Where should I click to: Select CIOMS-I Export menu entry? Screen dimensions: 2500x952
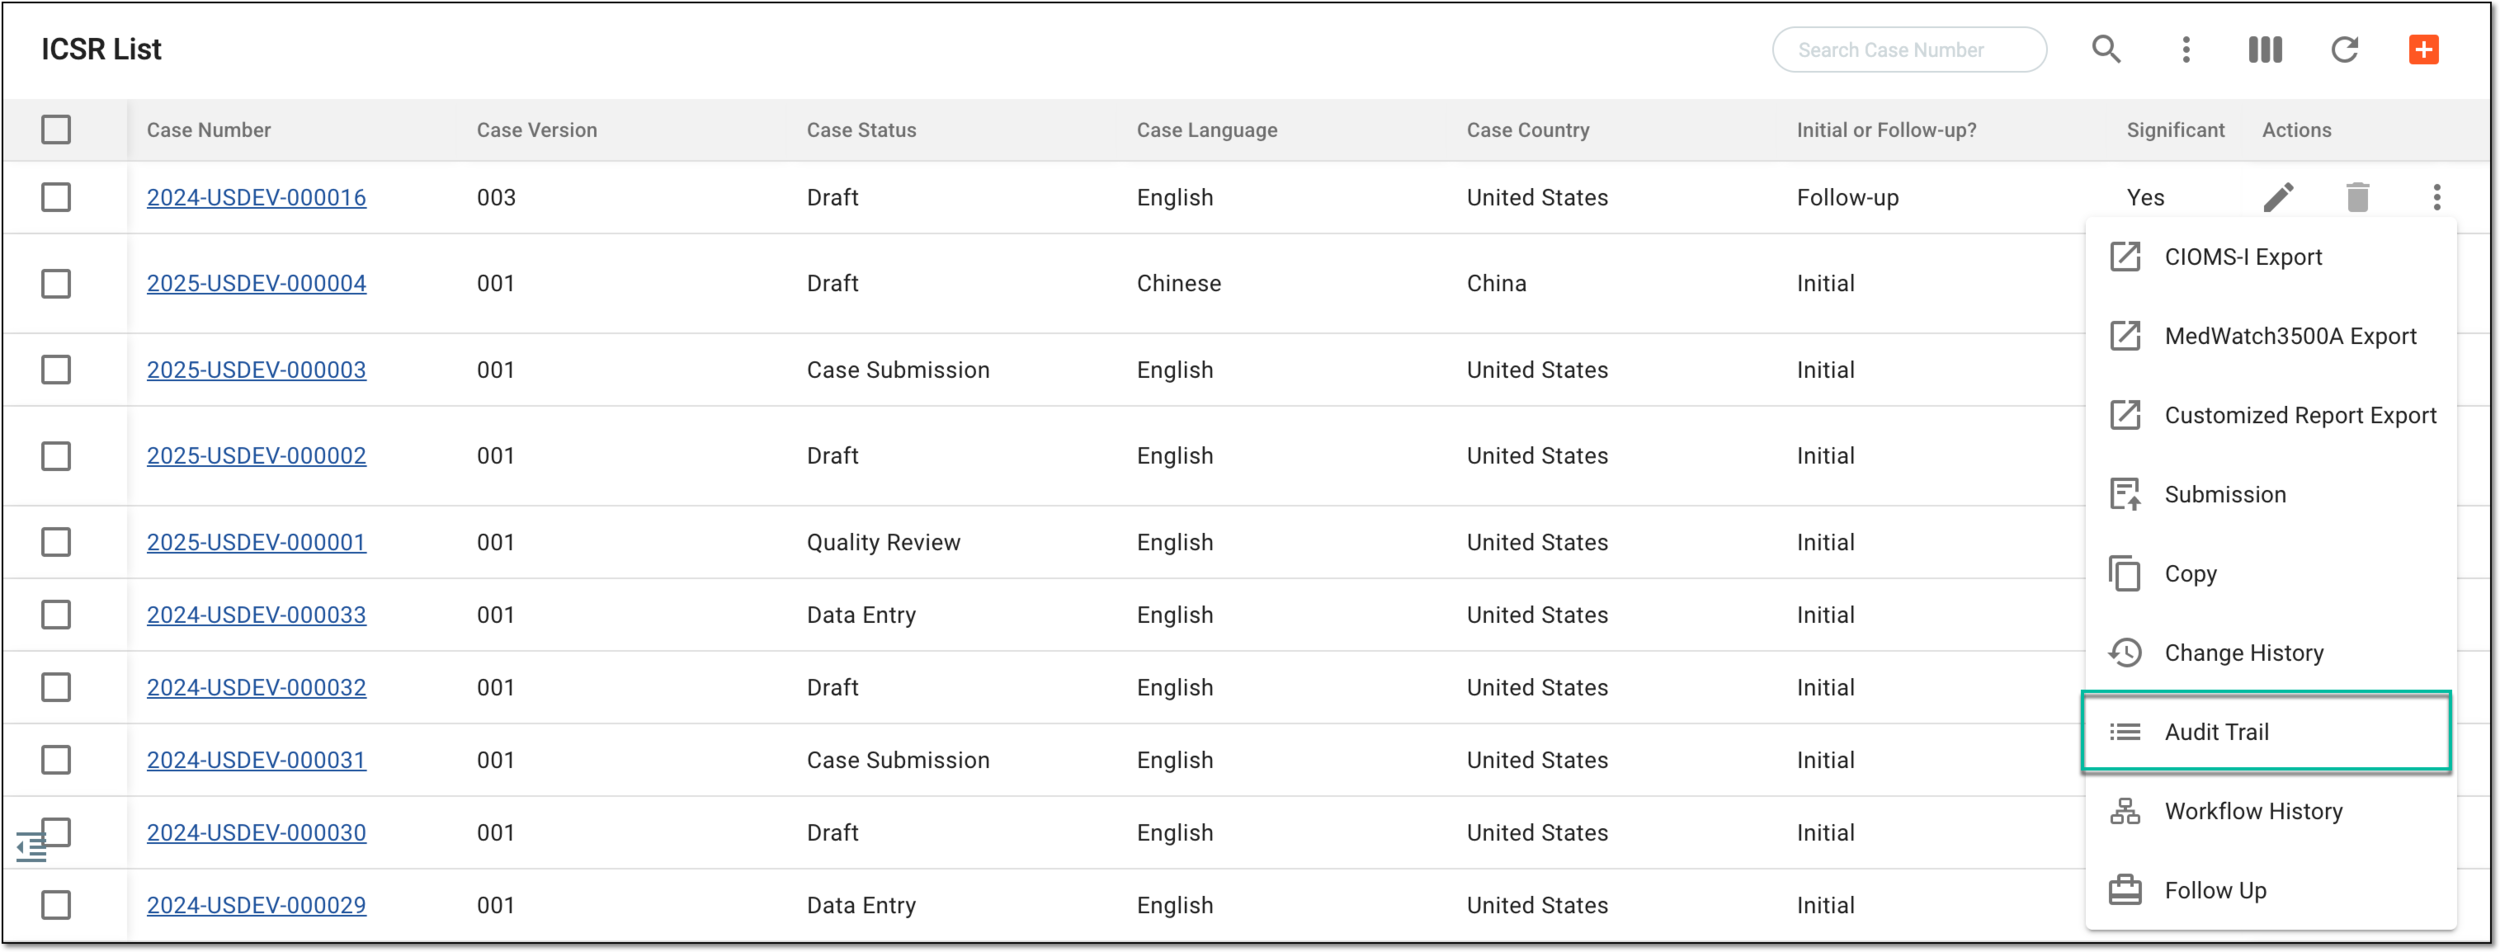(2270, 257)
